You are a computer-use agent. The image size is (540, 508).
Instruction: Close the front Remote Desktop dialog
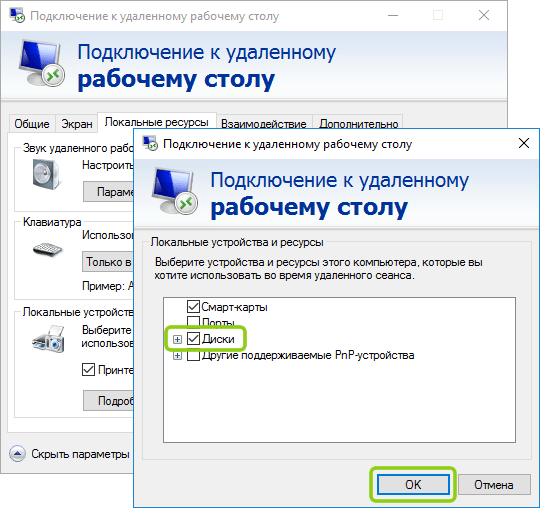click(524, 143)
